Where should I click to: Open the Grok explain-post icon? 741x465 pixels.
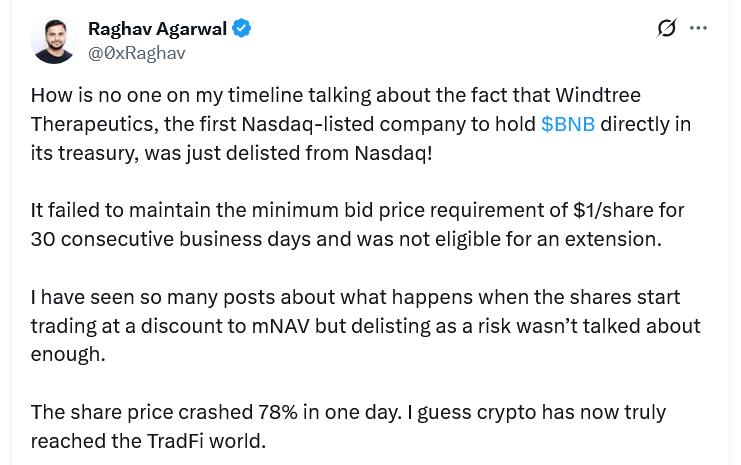point(667,29)
